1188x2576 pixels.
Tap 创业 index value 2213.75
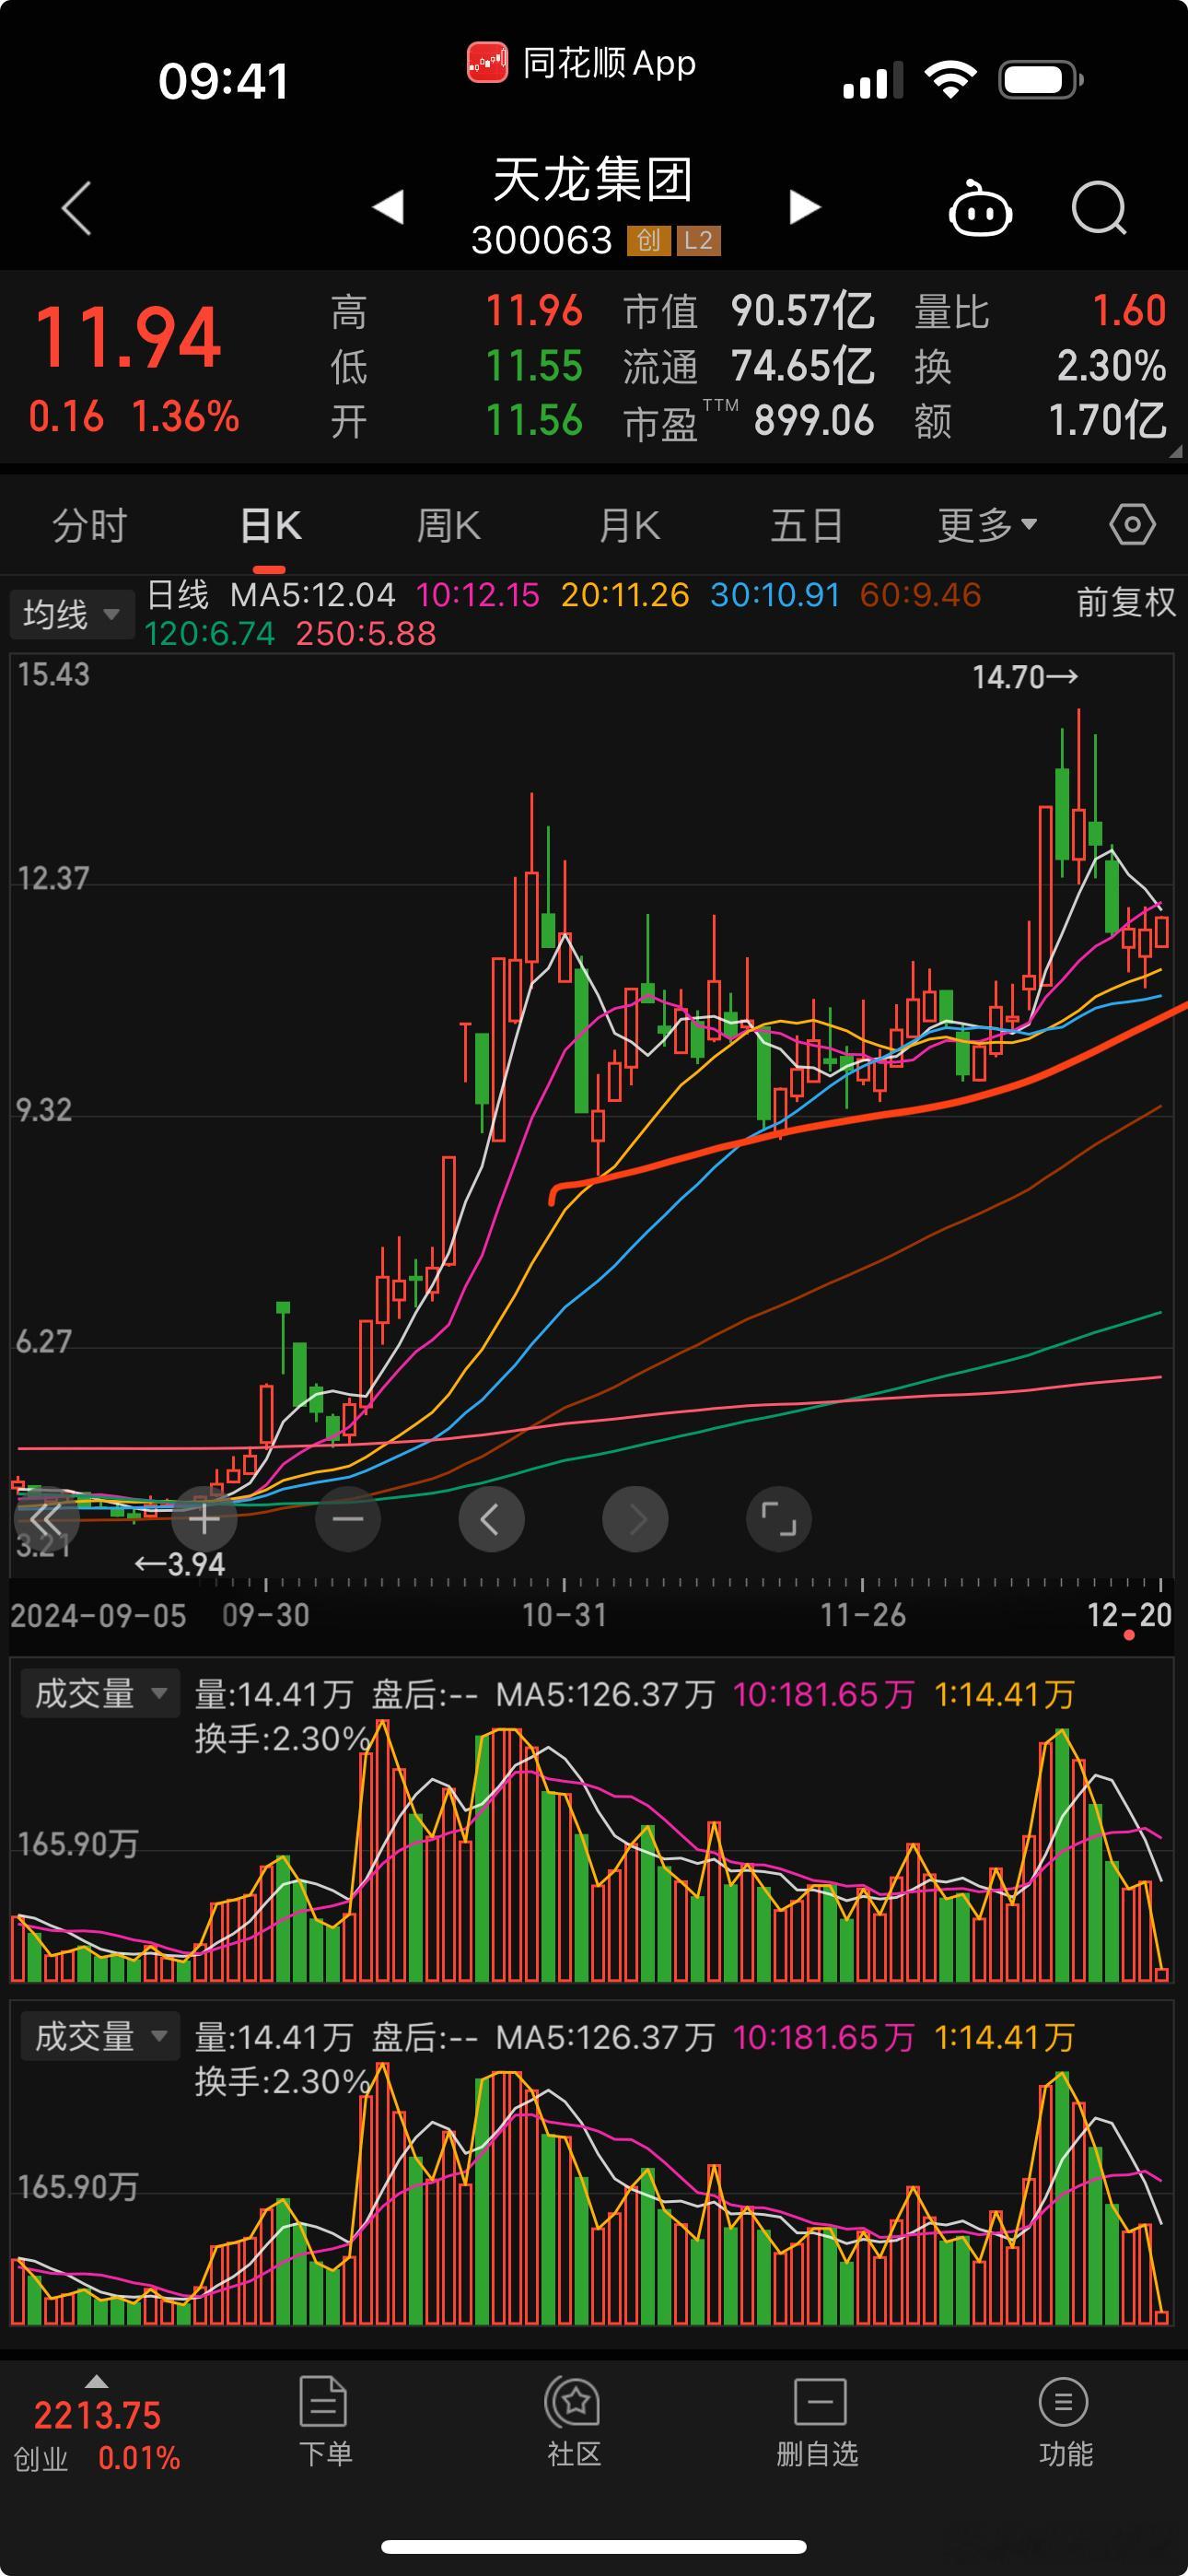pos(97,2416)
